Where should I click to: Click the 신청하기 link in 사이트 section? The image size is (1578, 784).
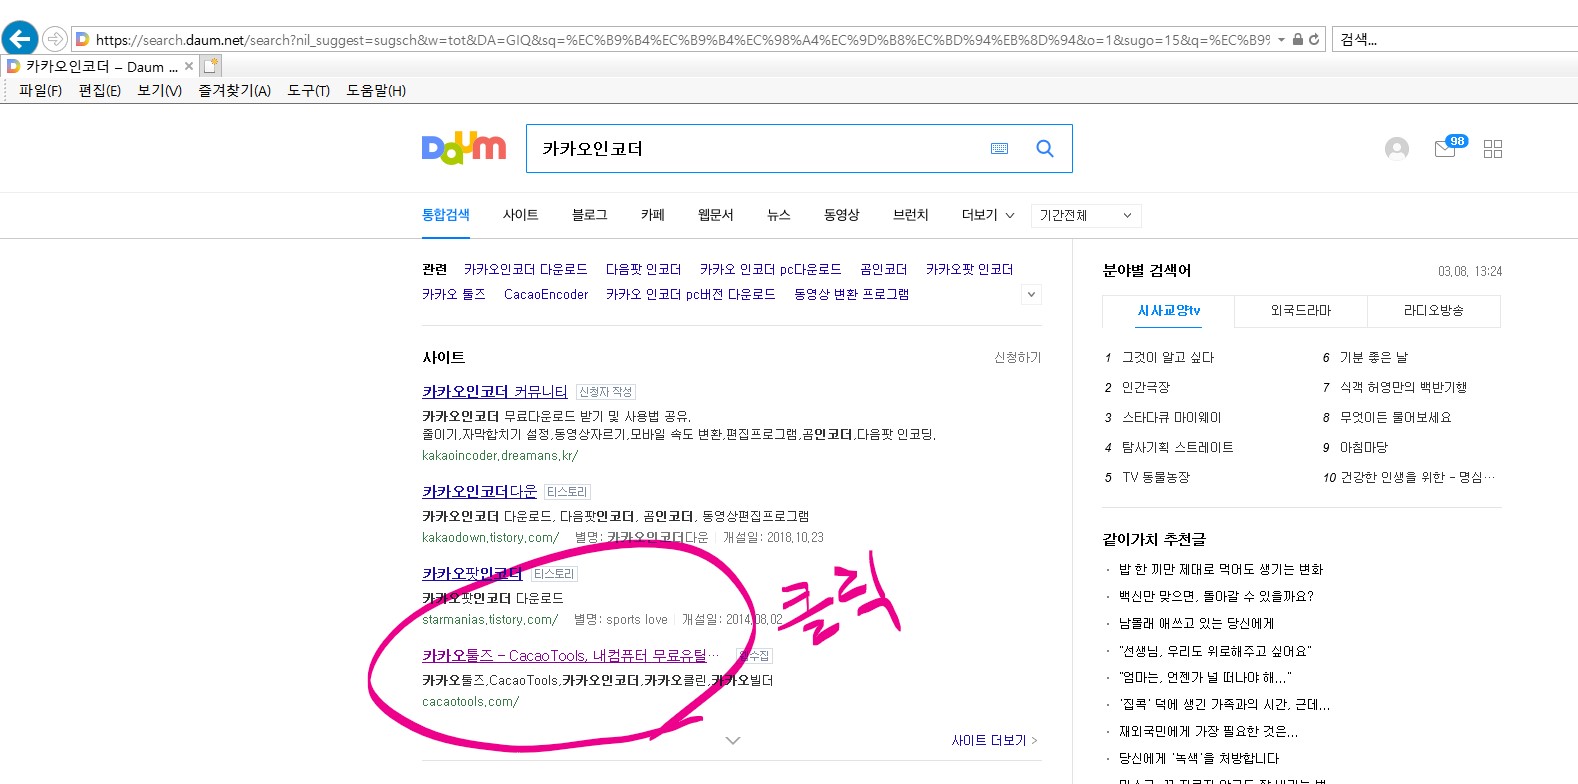point(1017,357)
